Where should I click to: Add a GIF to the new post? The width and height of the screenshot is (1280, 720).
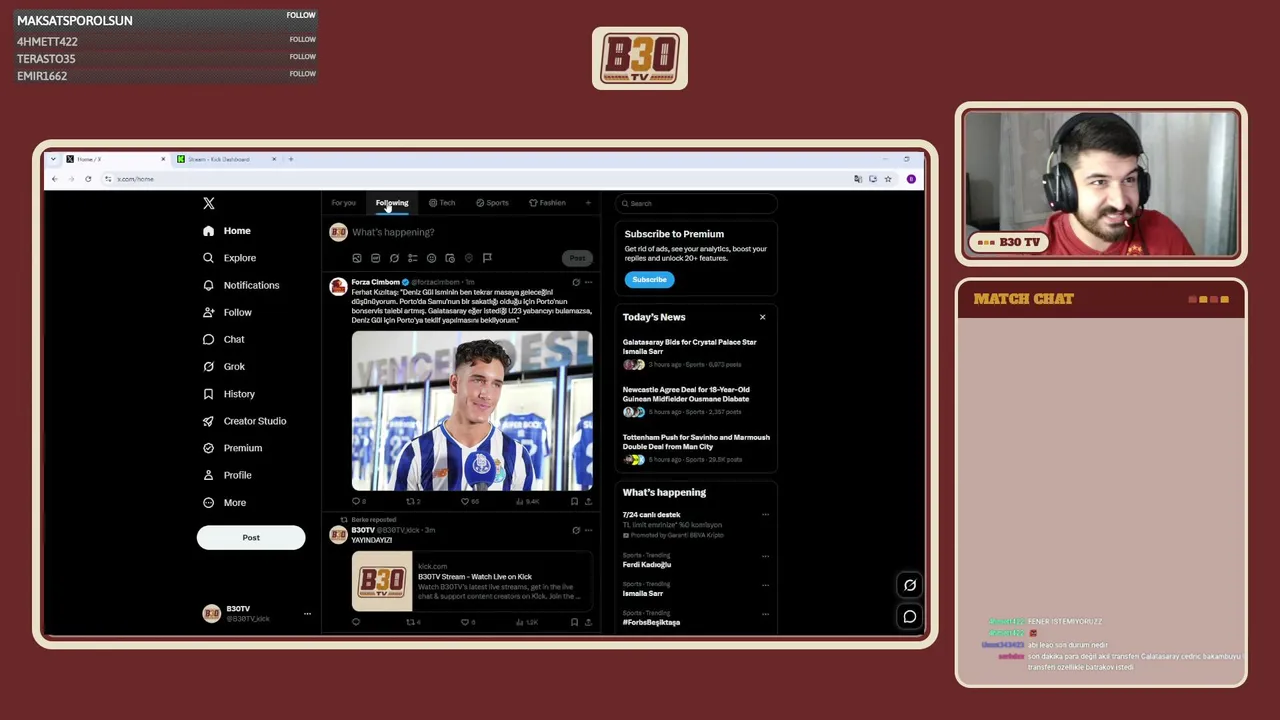[x=375, y=258]
